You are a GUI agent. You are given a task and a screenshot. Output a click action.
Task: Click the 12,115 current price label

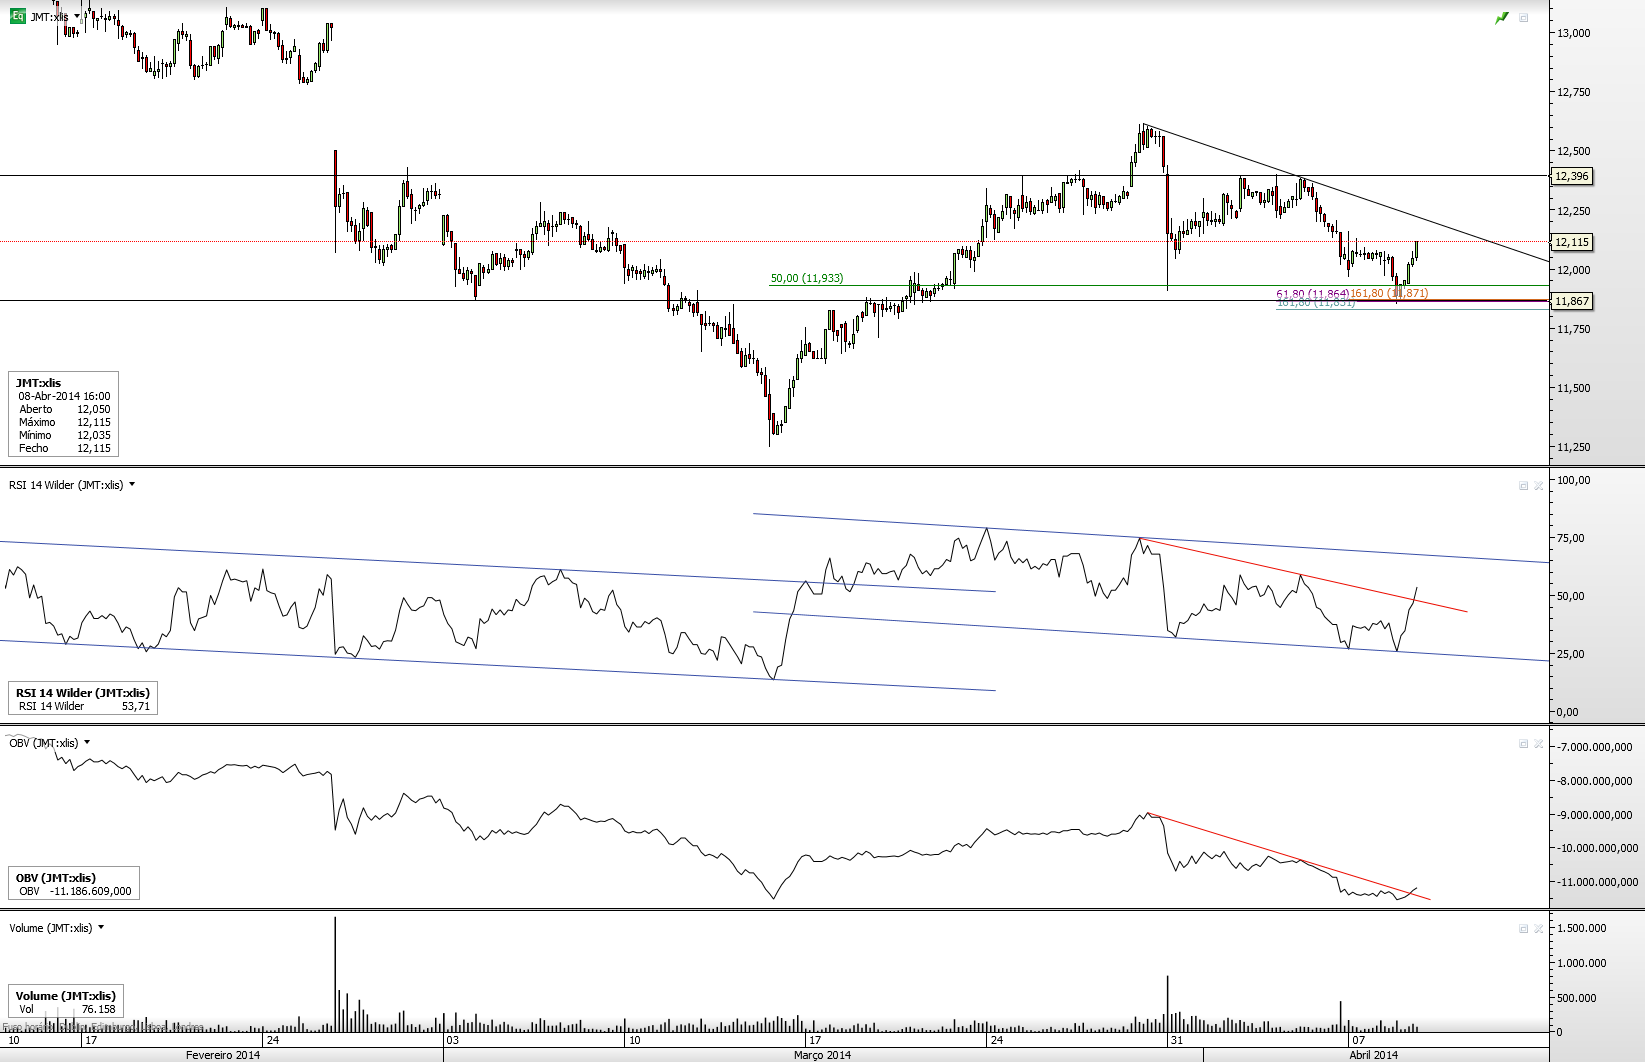click(1571, 242)
